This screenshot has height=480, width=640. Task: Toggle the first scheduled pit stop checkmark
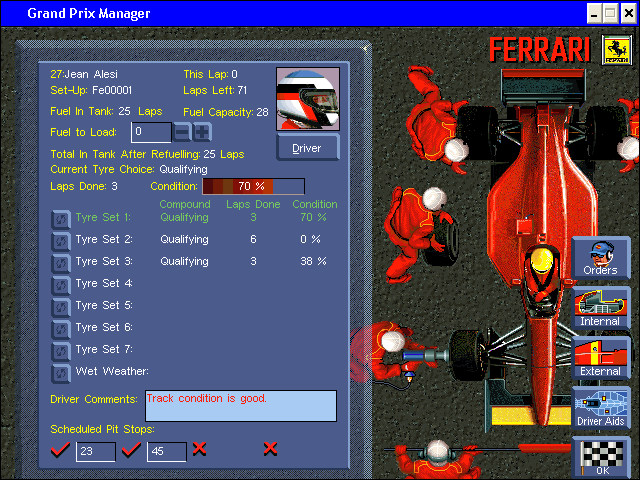pos(61,449)
